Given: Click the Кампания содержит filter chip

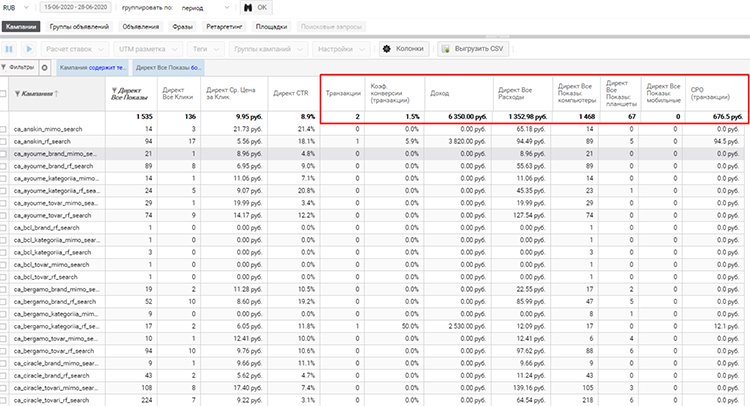Looking at the screenshot, I should click(92, 67).
